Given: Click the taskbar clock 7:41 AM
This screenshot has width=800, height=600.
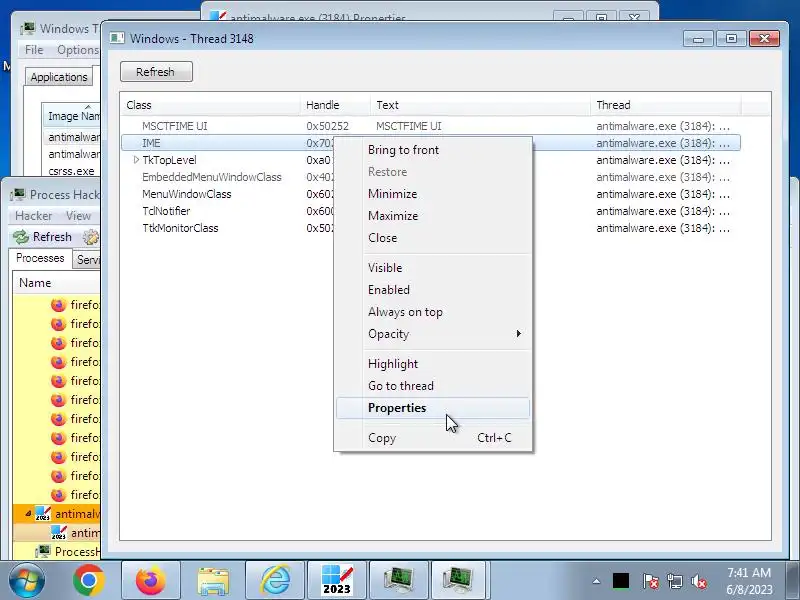Looking at the screenshot, I should [748, 581].
